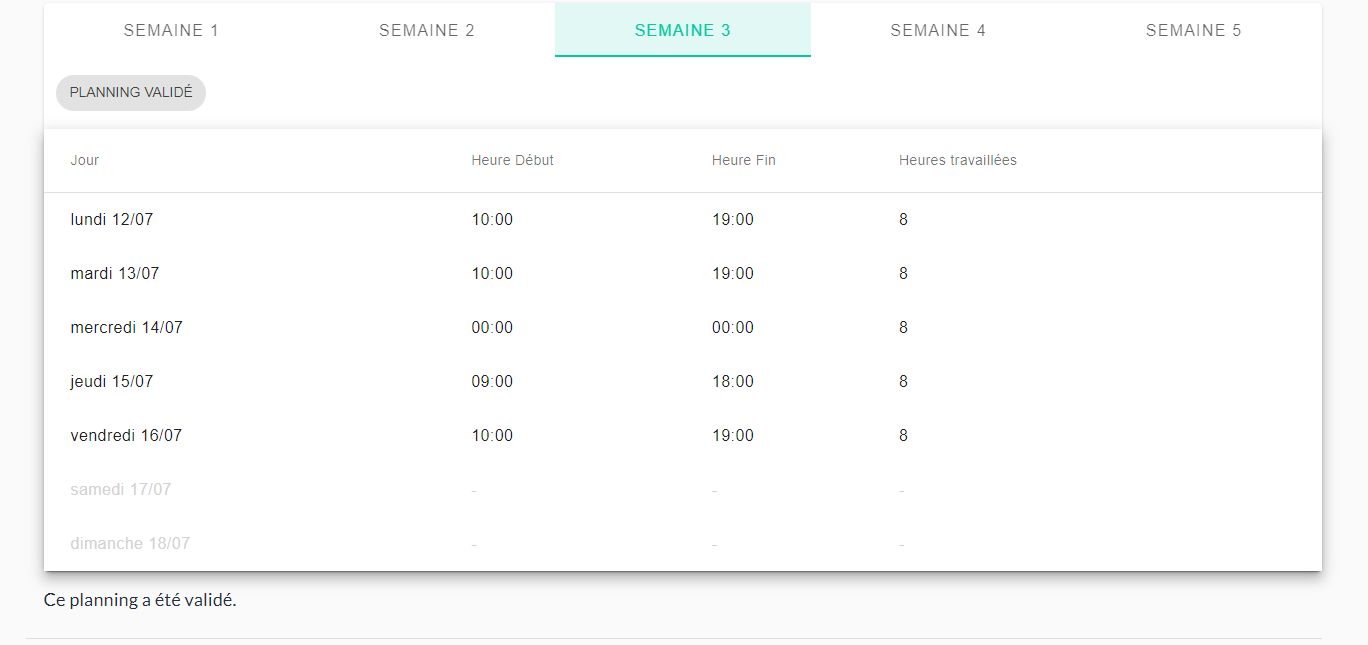1368x645 pixels.
Task: Click vendredi 16/07 end time 19:00
Action: (733, 435)
